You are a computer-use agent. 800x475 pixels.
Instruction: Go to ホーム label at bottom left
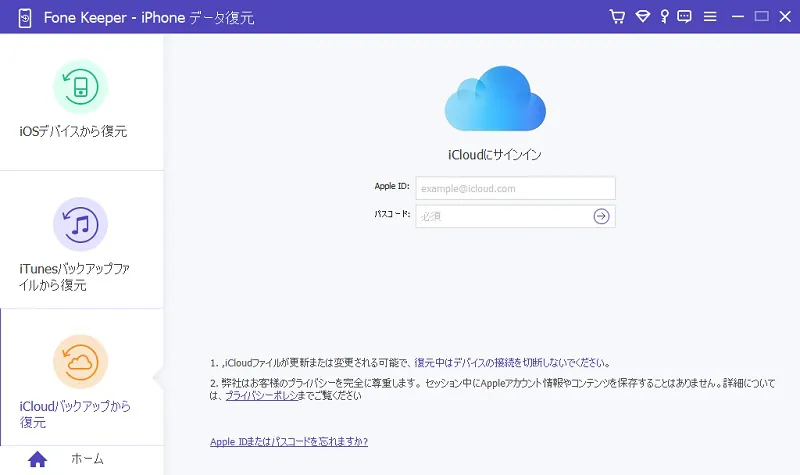pyautogui.click(x=87, y=459)
